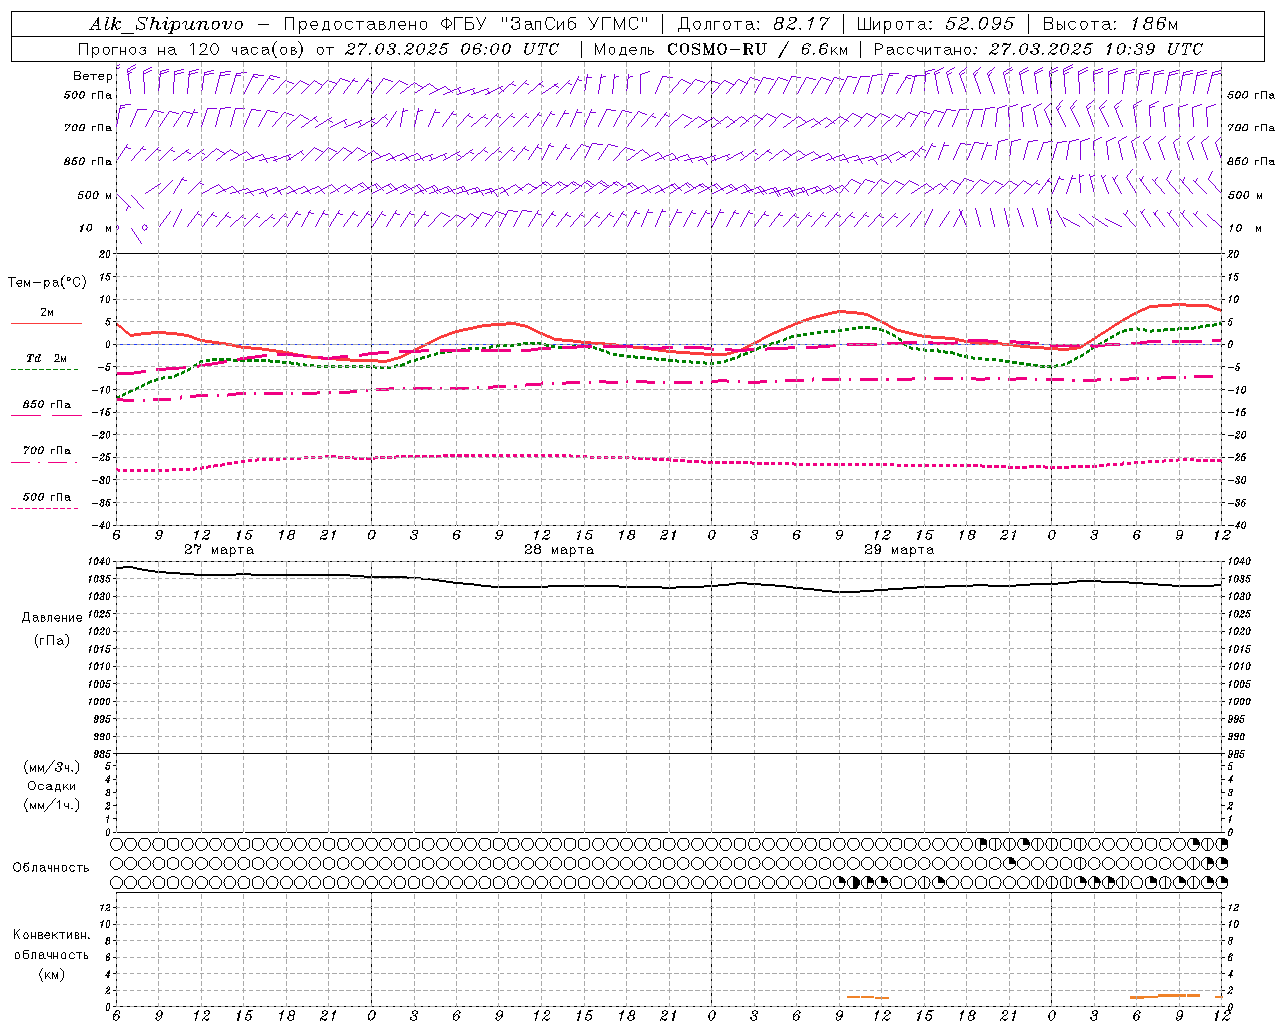
Task: Click "500 гПа" in the temperature legend
Action: (x=46, y=497)
